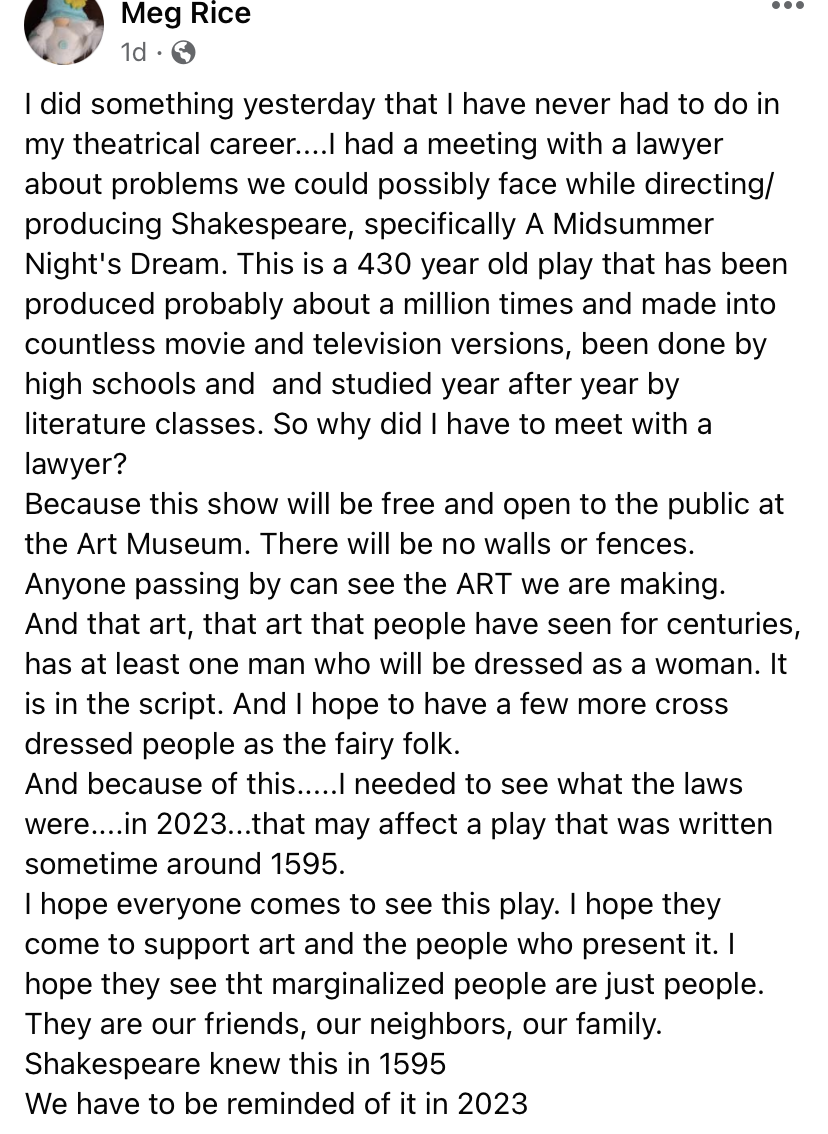
Task: Click Meg Rice's profile picture
Action: [x=64, y=28]
